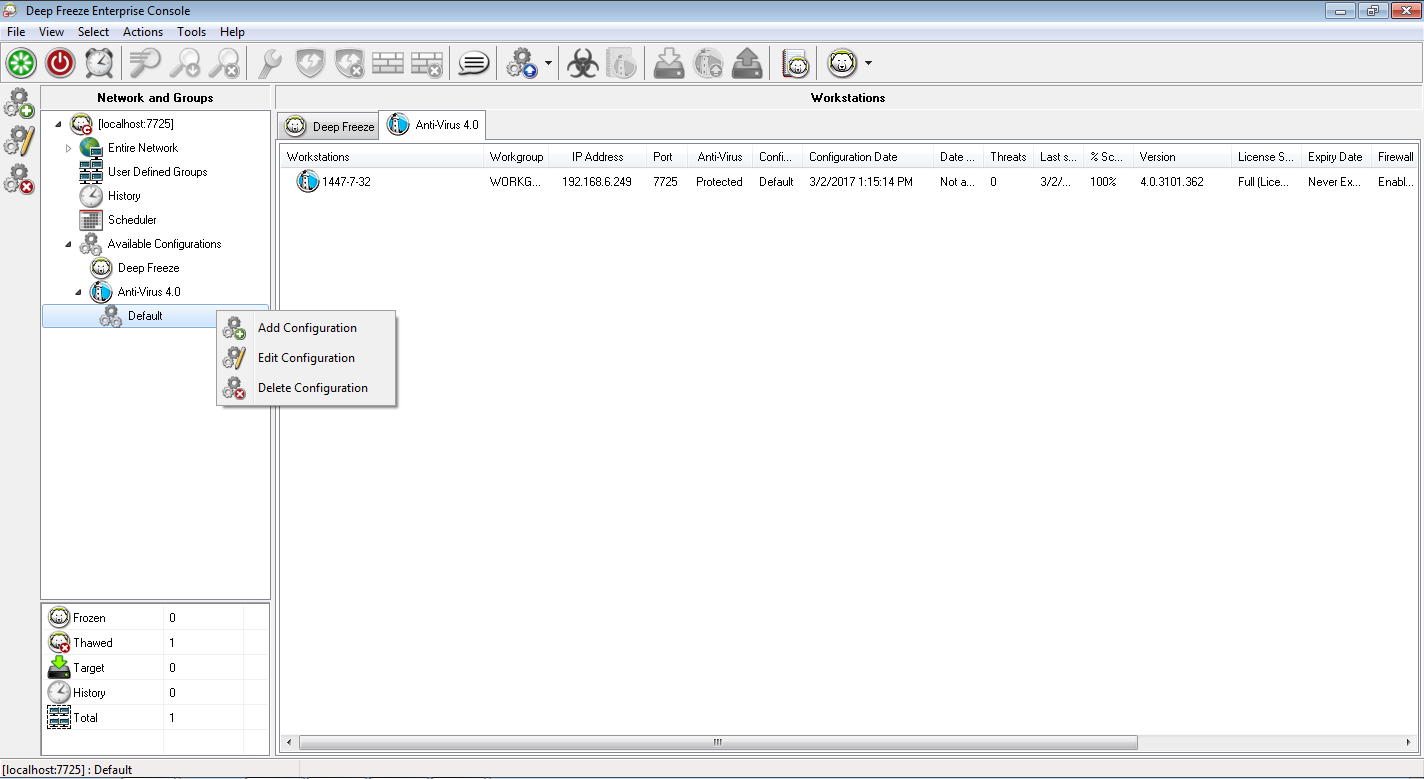
Task: Click the notebook with bear log icon
Action: (x=795, y=63)
